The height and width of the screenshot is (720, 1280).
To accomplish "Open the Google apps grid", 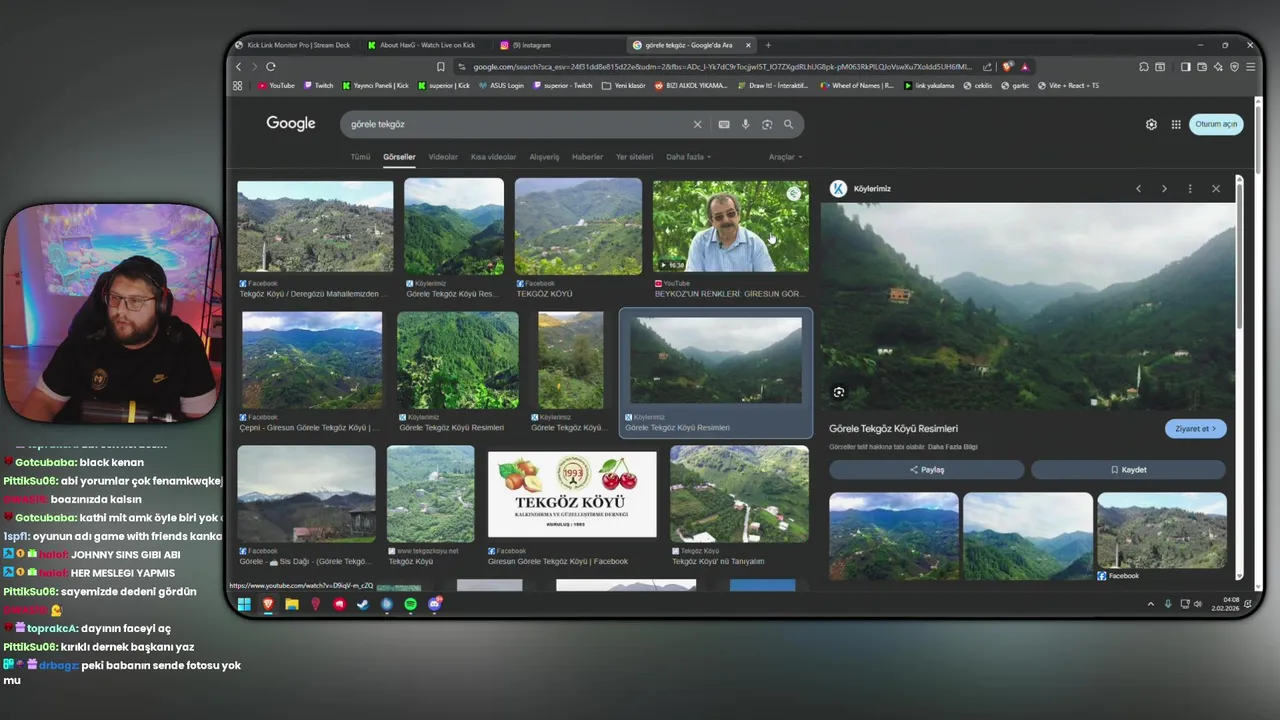I will tap(1176, 124).
